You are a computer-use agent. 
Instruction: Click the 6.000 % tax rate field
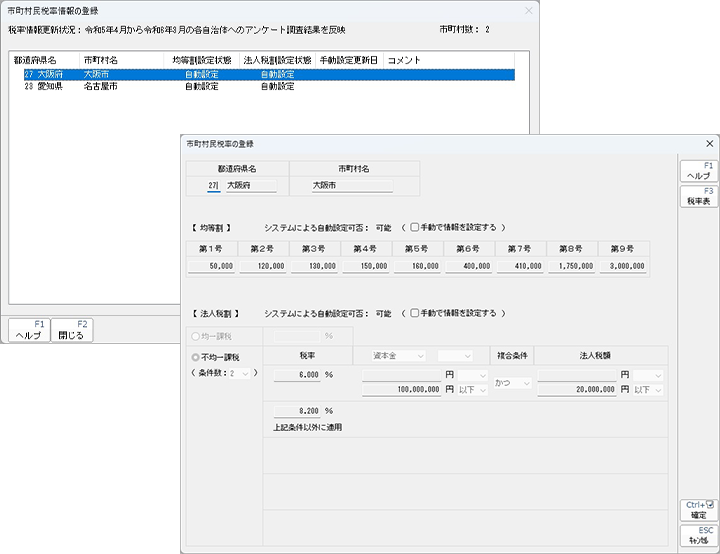click(x=295, y=374)
